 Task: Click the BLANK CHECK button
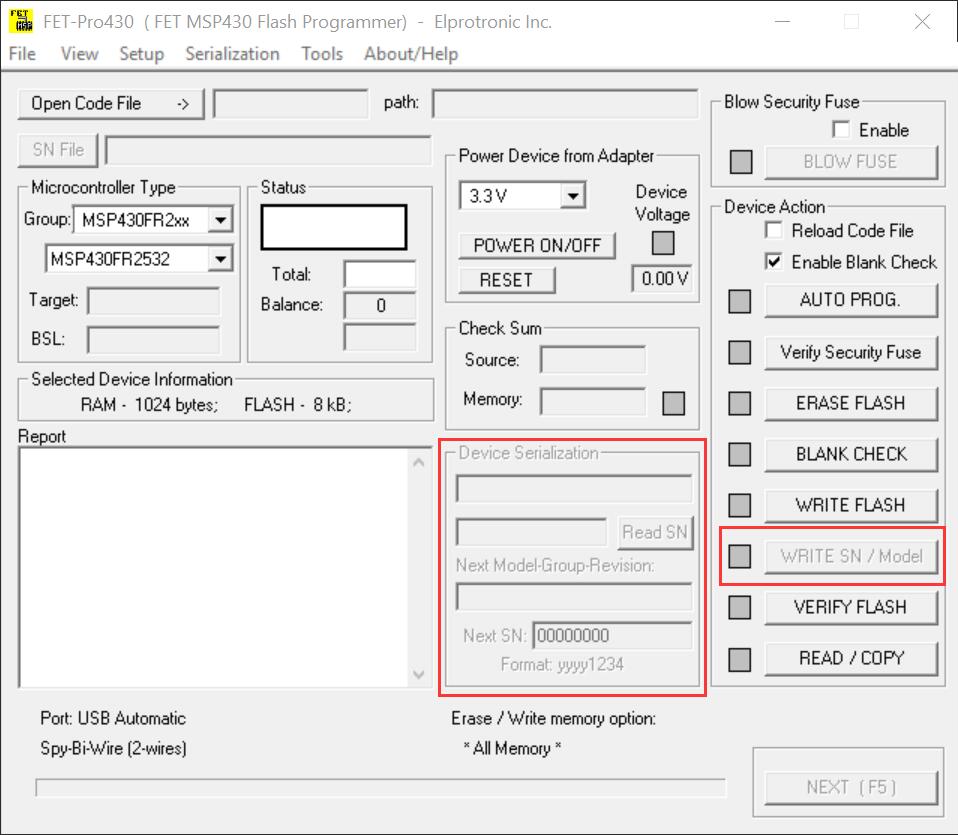click(x=850, y=454)
